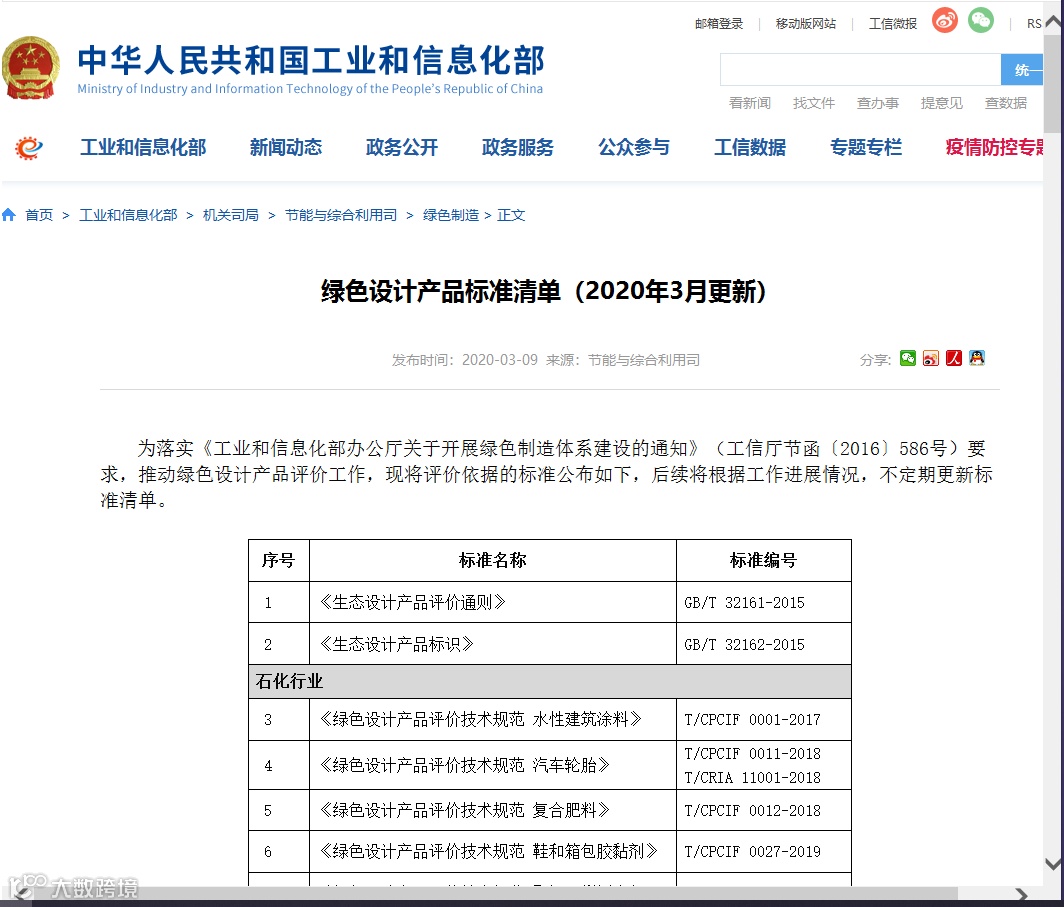Open 节能与综合利用司 breadcrumb link
This screenshot has height=907, width=1064.
pyautogui.click(x=341, y=215)
